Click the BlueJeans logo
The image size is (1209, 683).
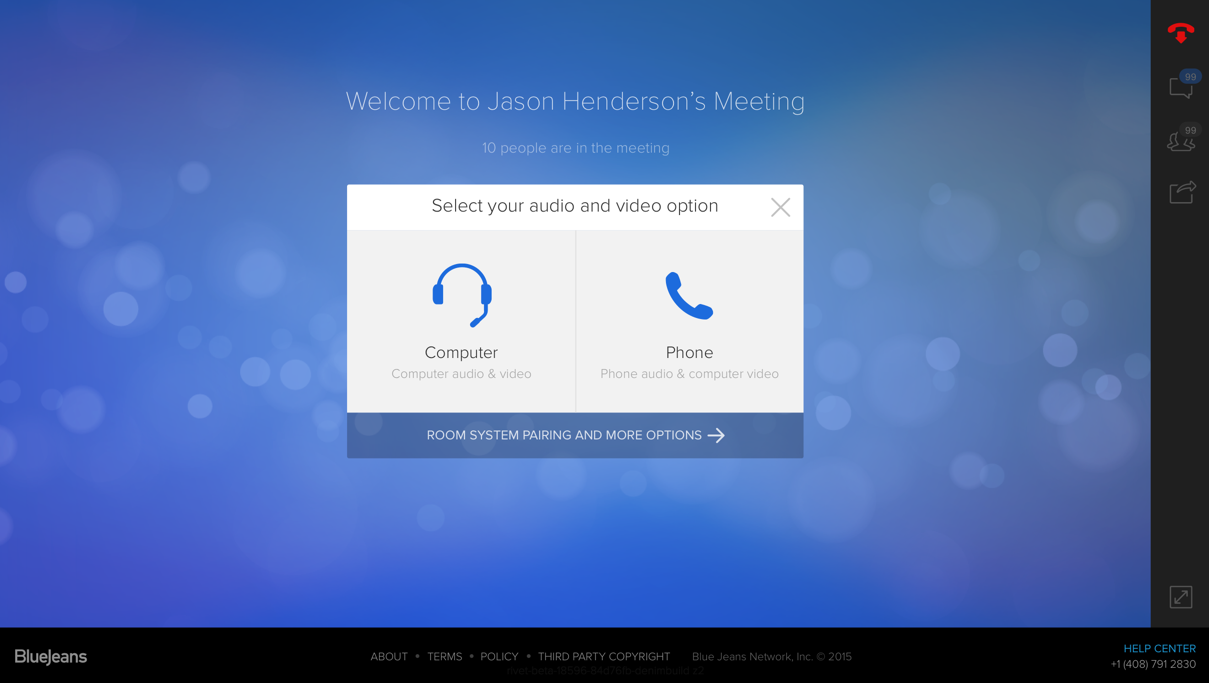point(49,657)
